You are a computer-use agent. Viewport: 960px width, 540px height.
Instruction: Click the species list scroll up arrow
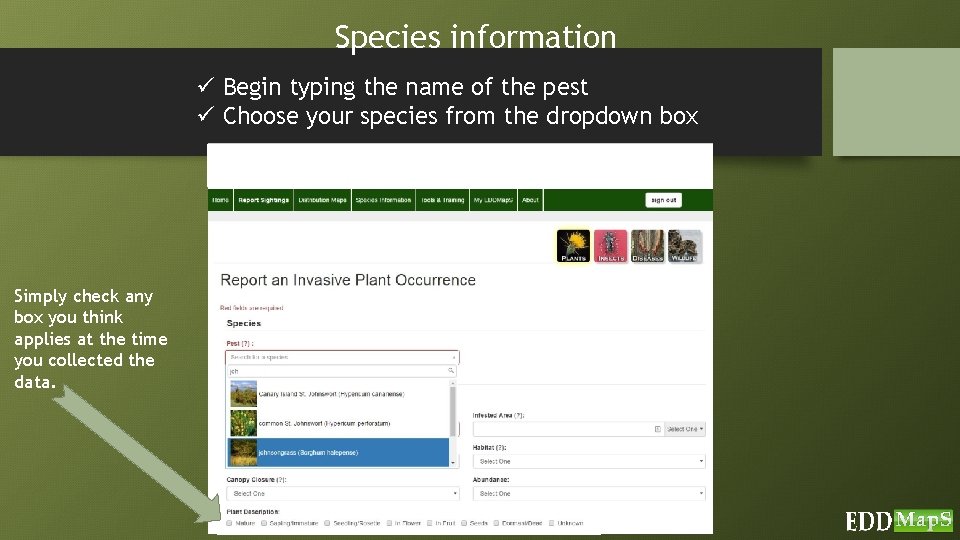tap(453, 383)
